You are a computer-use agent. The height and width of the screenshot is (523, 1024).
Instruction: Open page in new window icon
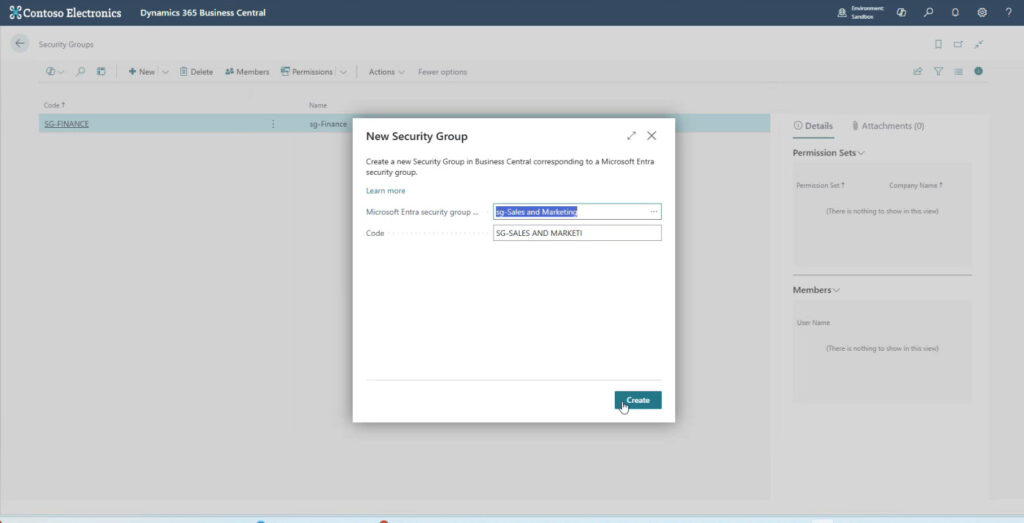pyautogui.click(x=958, y=44)
